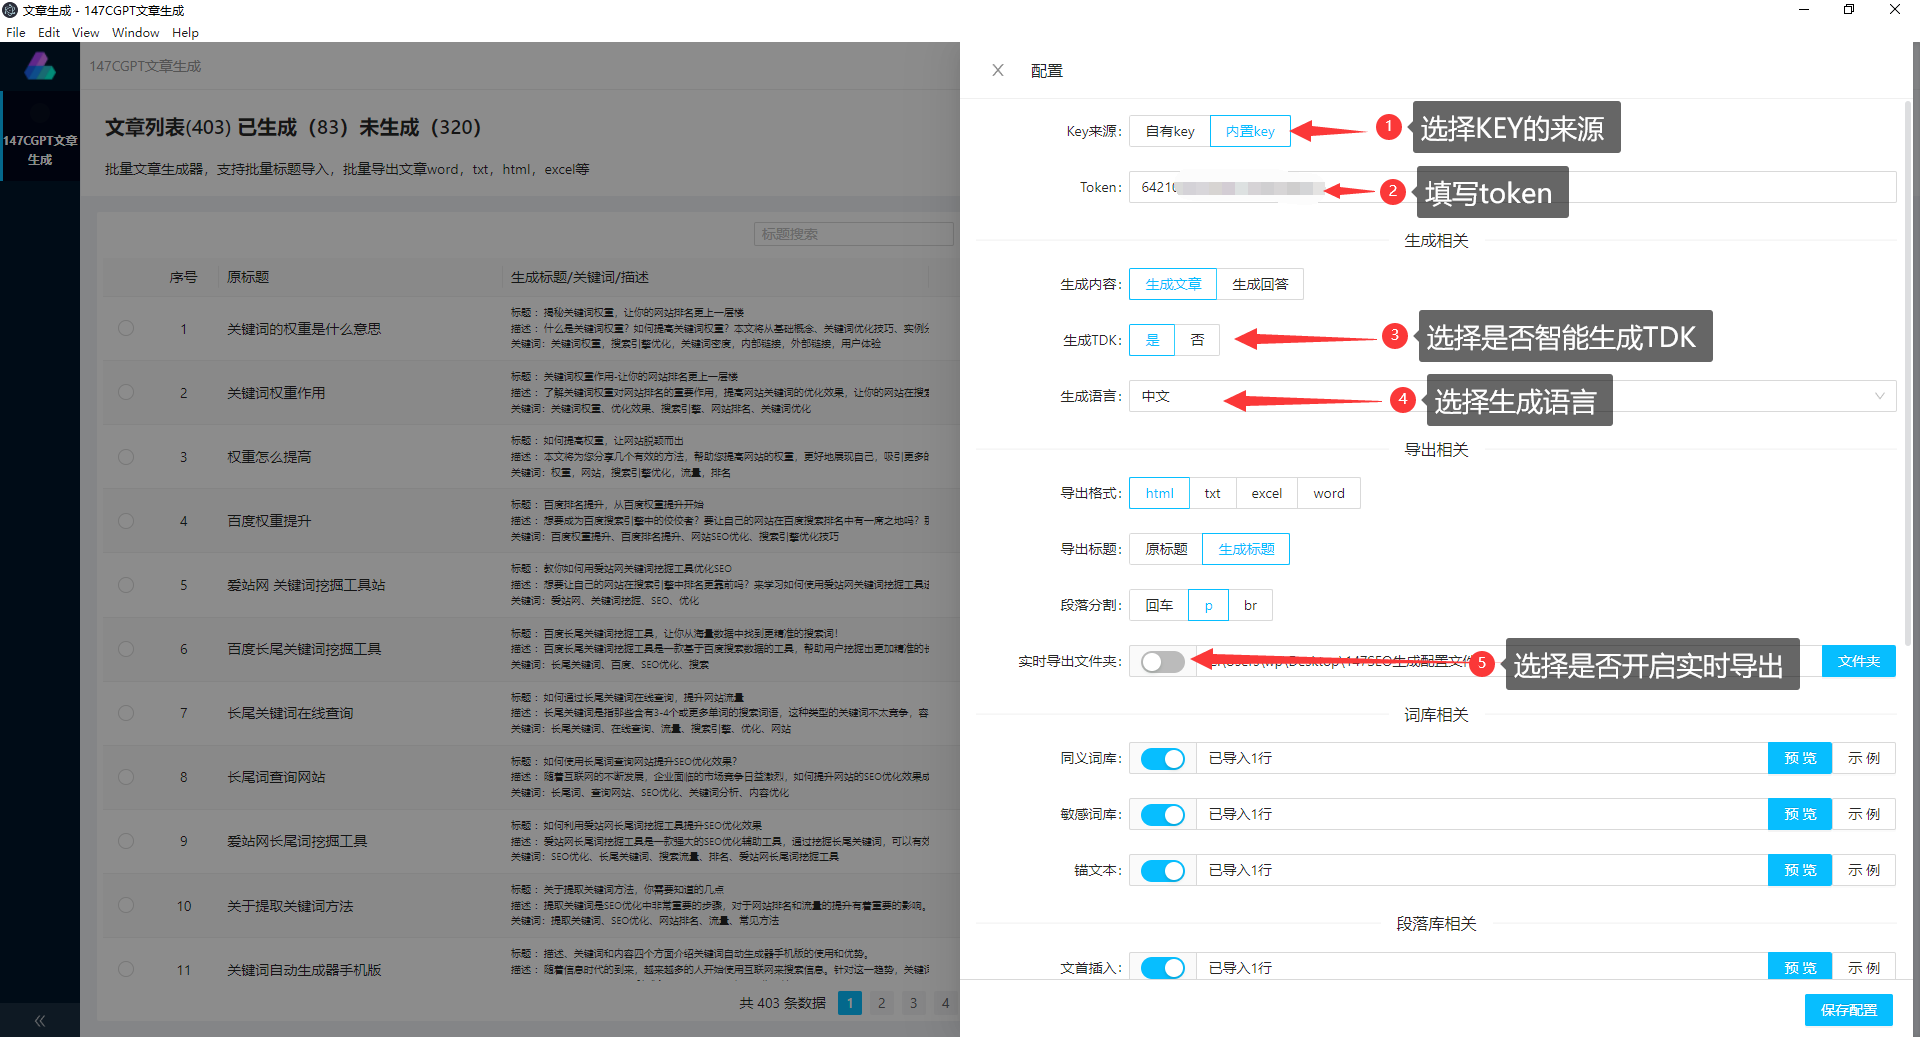Set paragraph split to 回车
The width and height of the screenshot is (1920, 1037).
[x=1159, y=605]
